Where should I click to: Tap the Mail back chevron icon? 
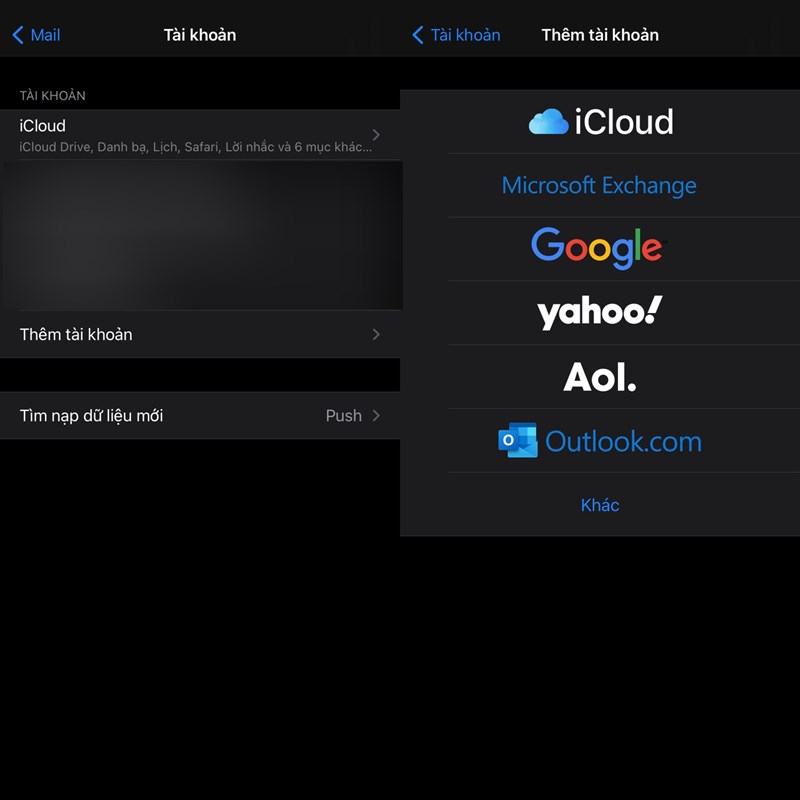point(18,35)
